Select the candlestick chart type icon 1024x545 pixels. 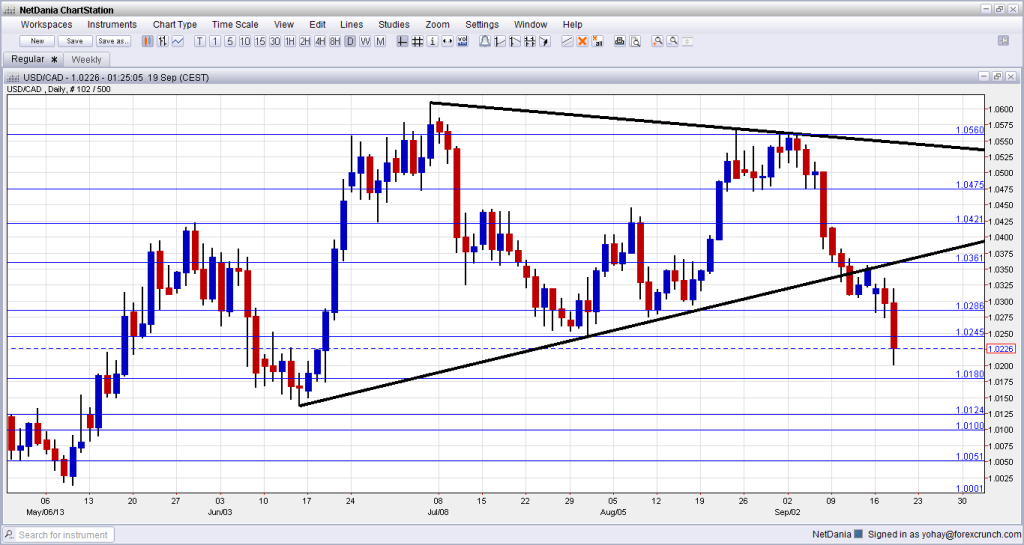pyautogui.click(x=148, y=41)
